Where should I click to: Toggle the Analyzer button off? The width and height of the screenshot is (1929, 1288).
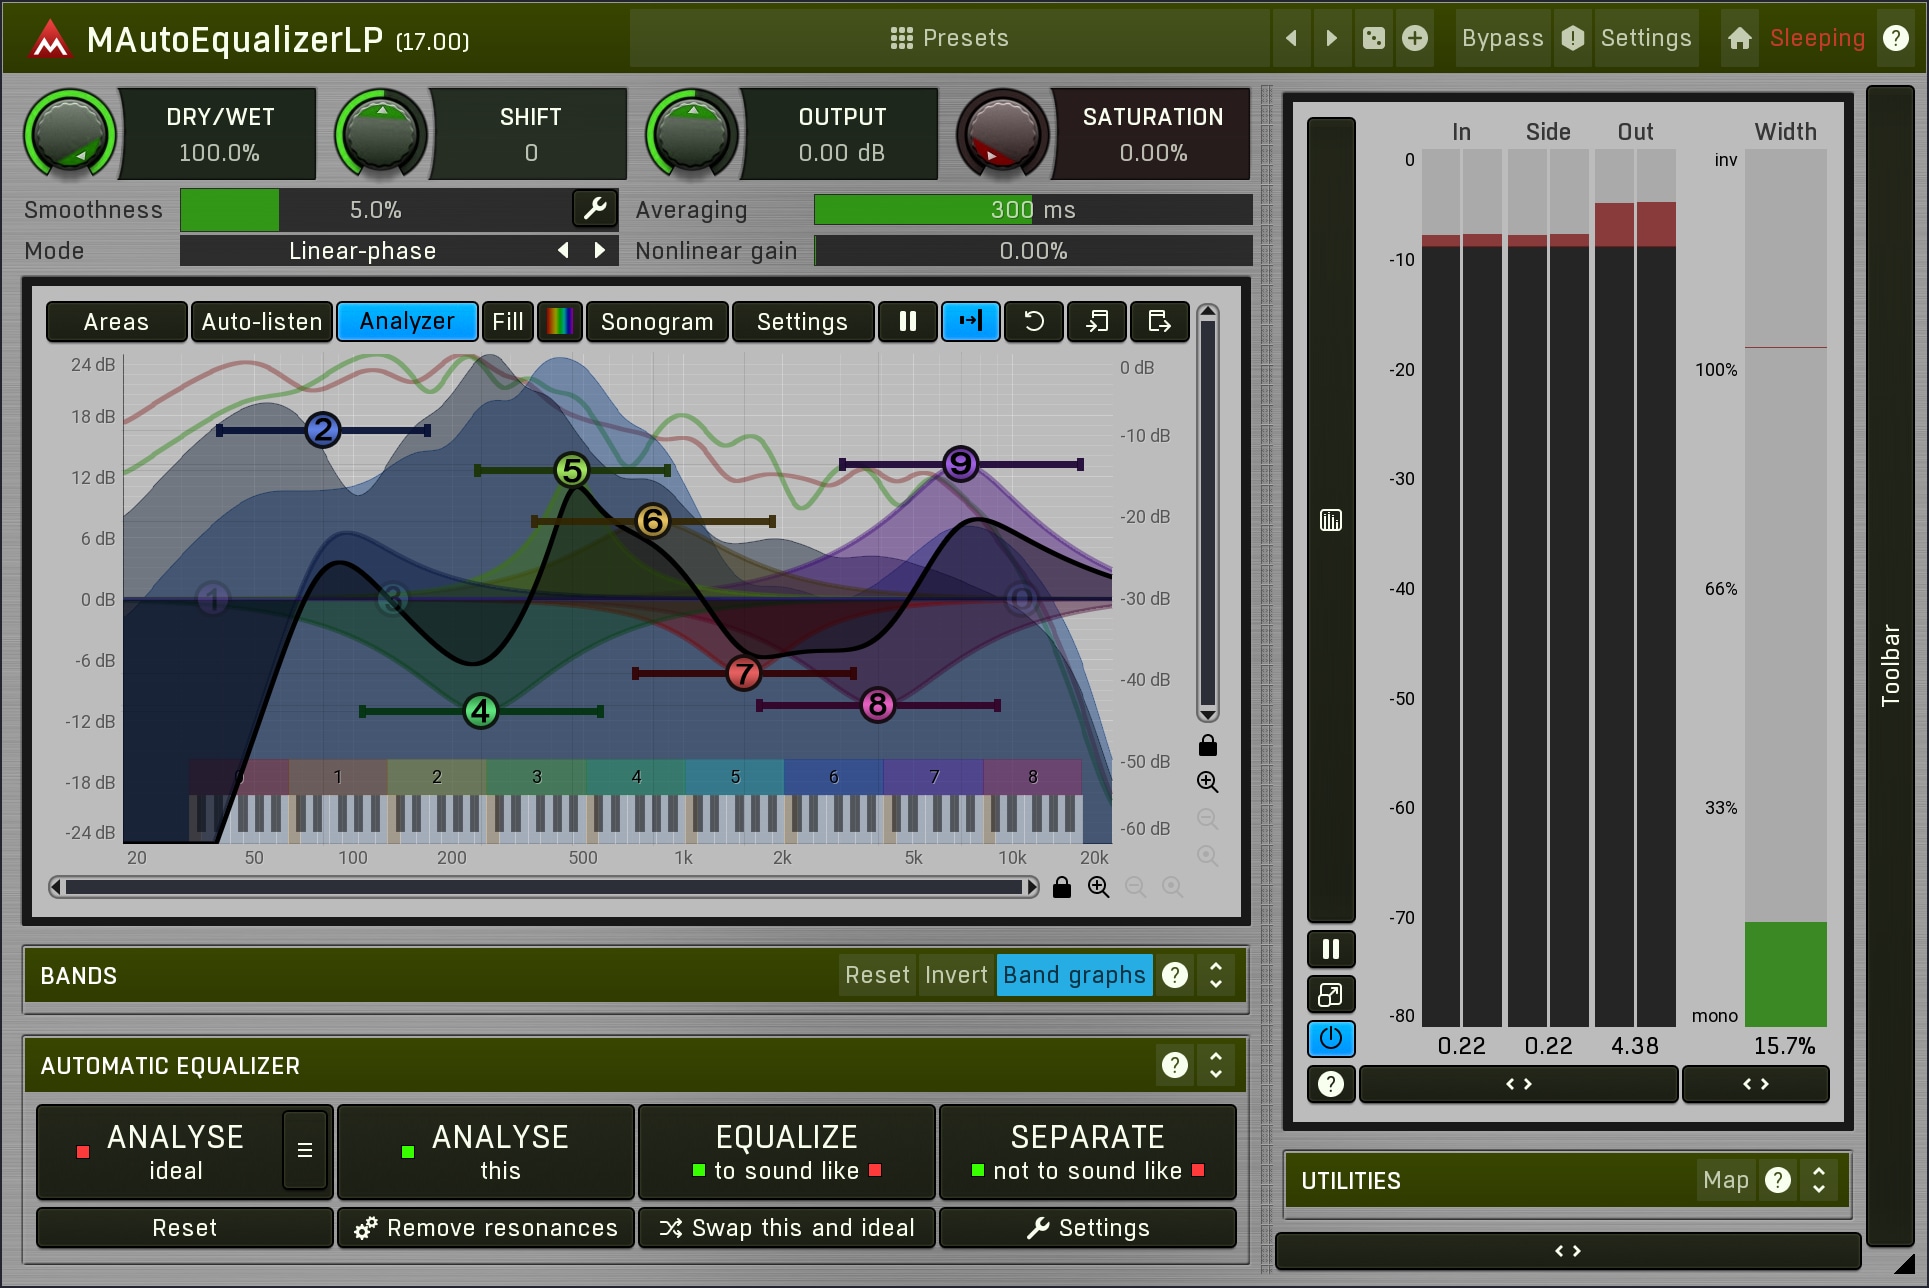[407, 321]
